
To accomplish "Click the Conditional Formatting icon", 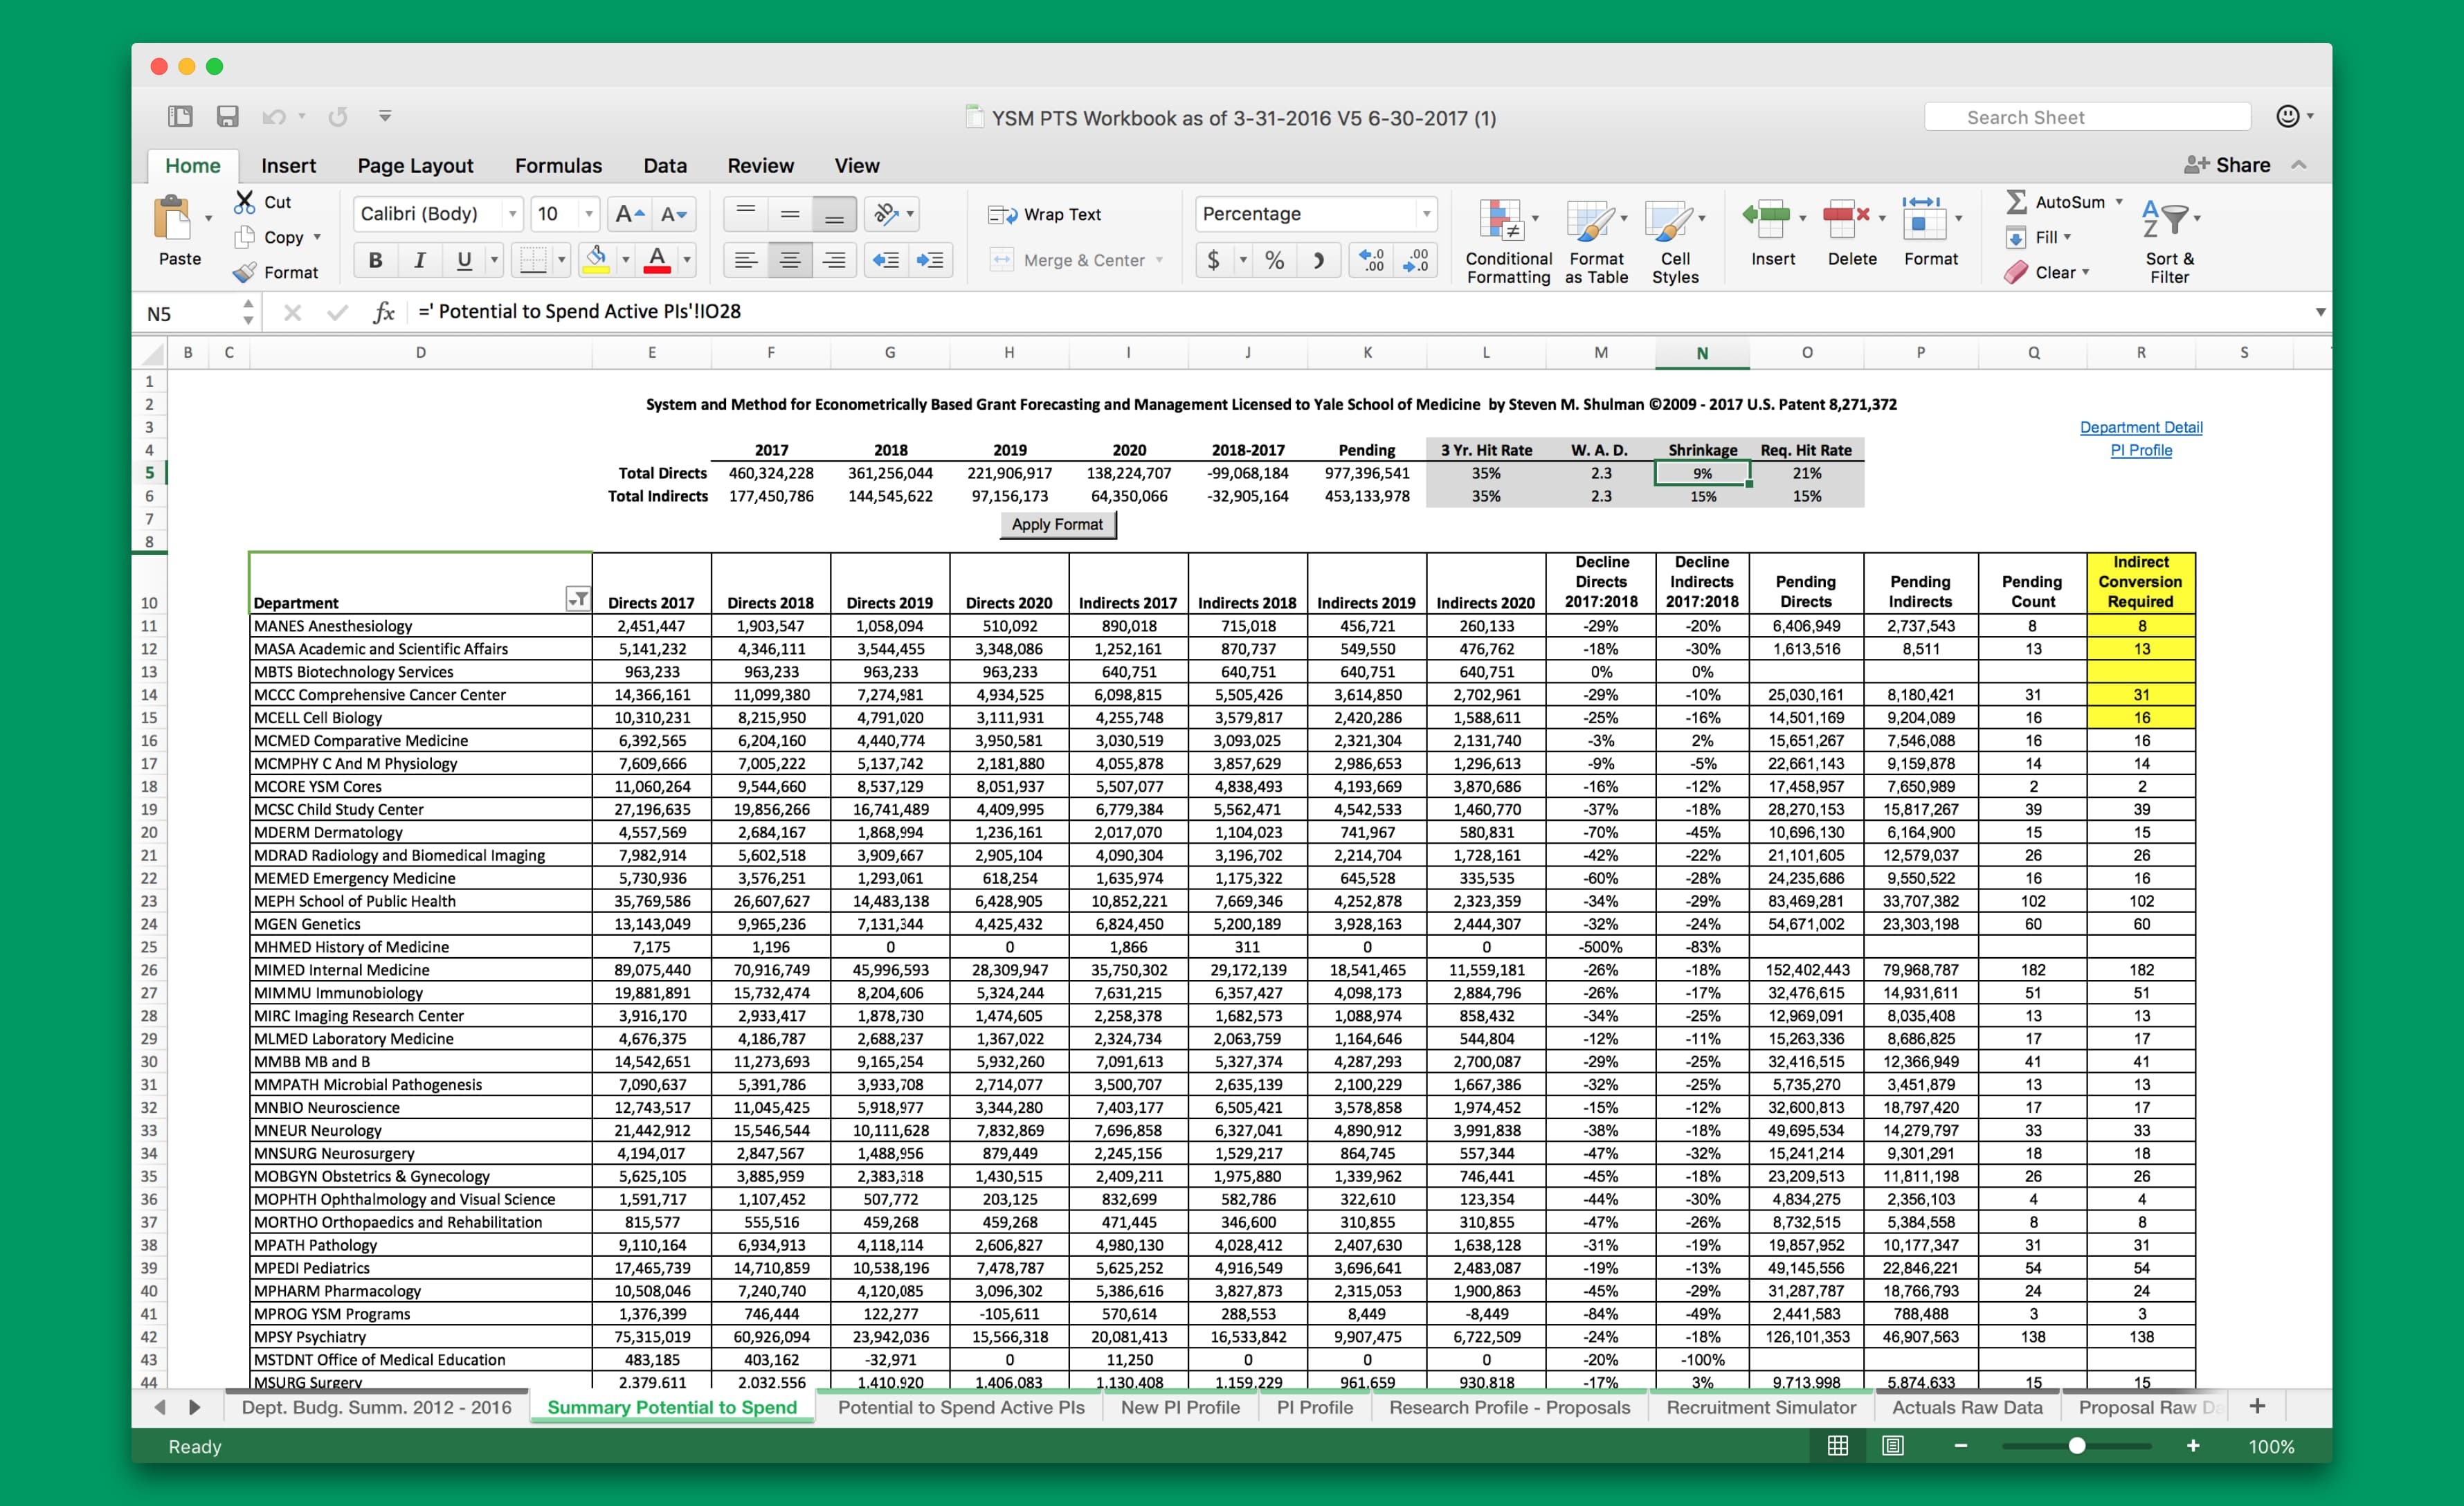I will (x=1501, y=220).
